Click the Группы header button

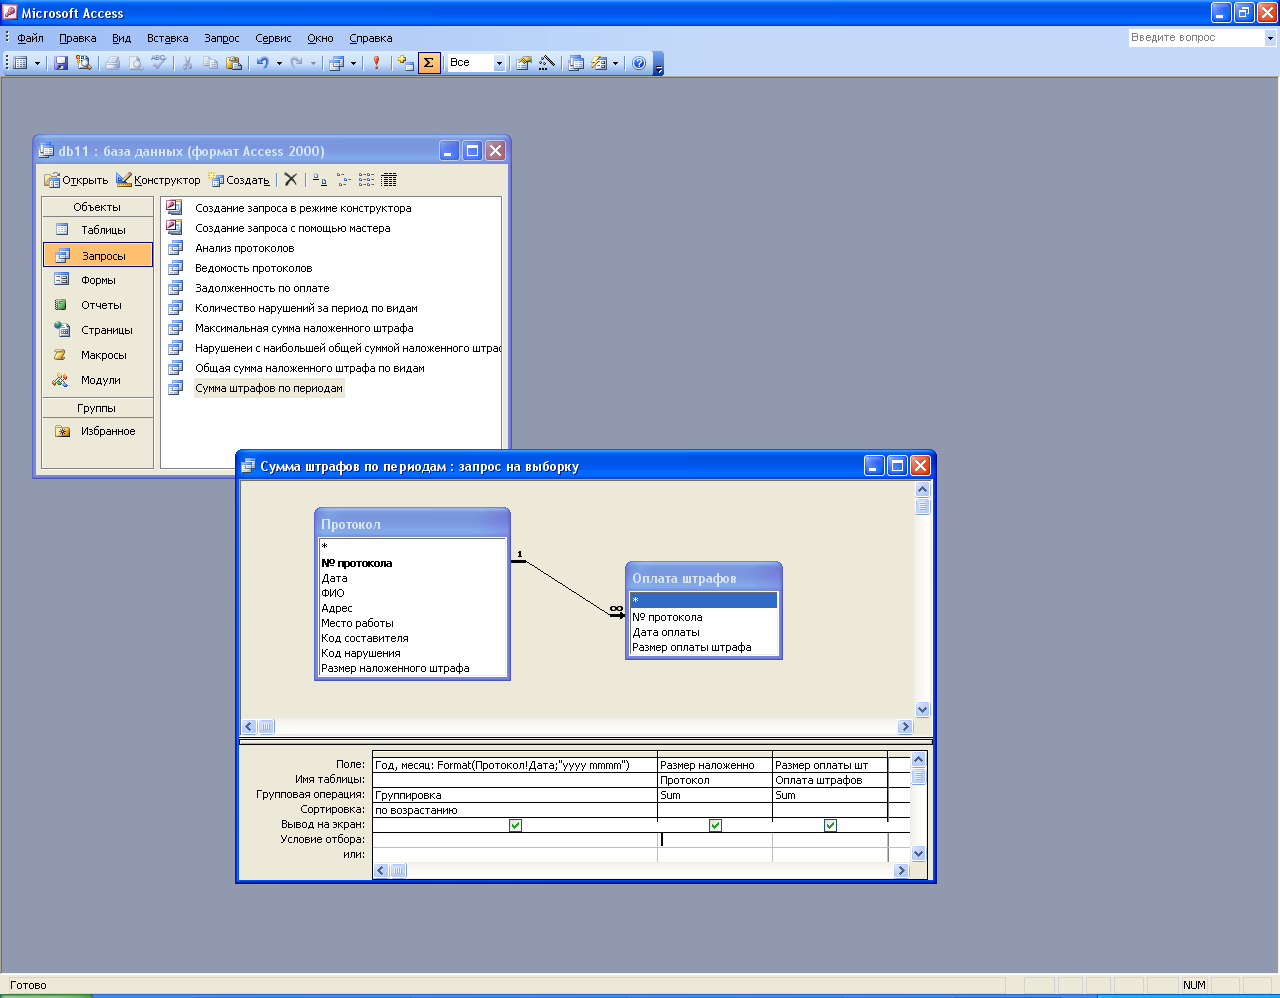(x=97, y=408)
